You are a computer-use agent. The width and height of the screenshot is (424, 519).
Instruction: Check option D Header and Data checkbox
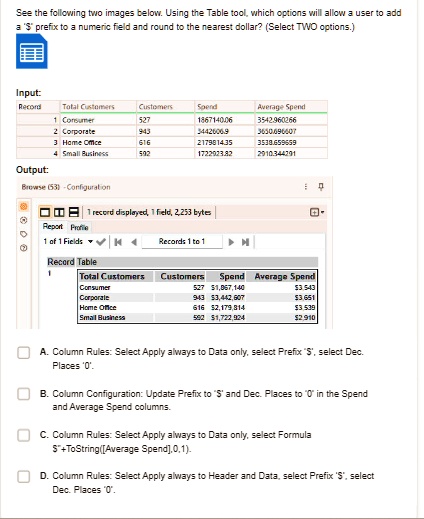click(x=24, y=476)
